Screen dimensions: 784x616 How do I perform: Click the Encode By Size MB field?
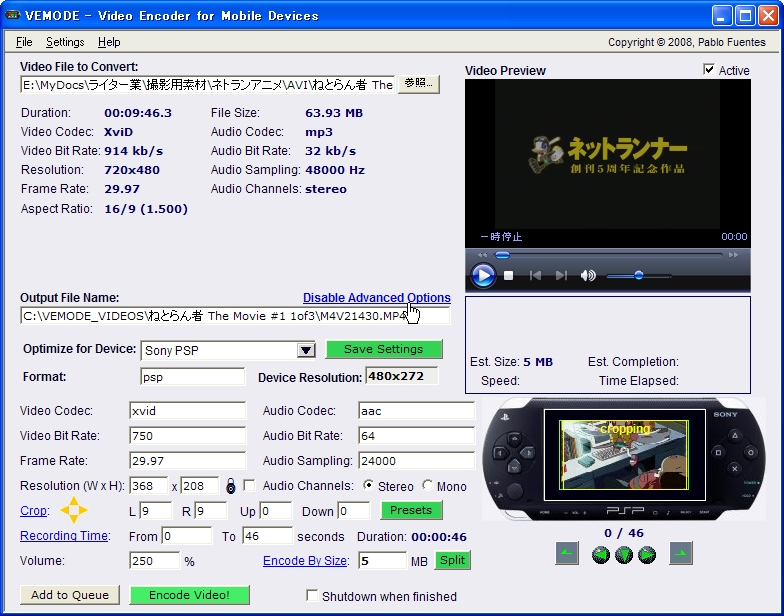coord(382,560)
